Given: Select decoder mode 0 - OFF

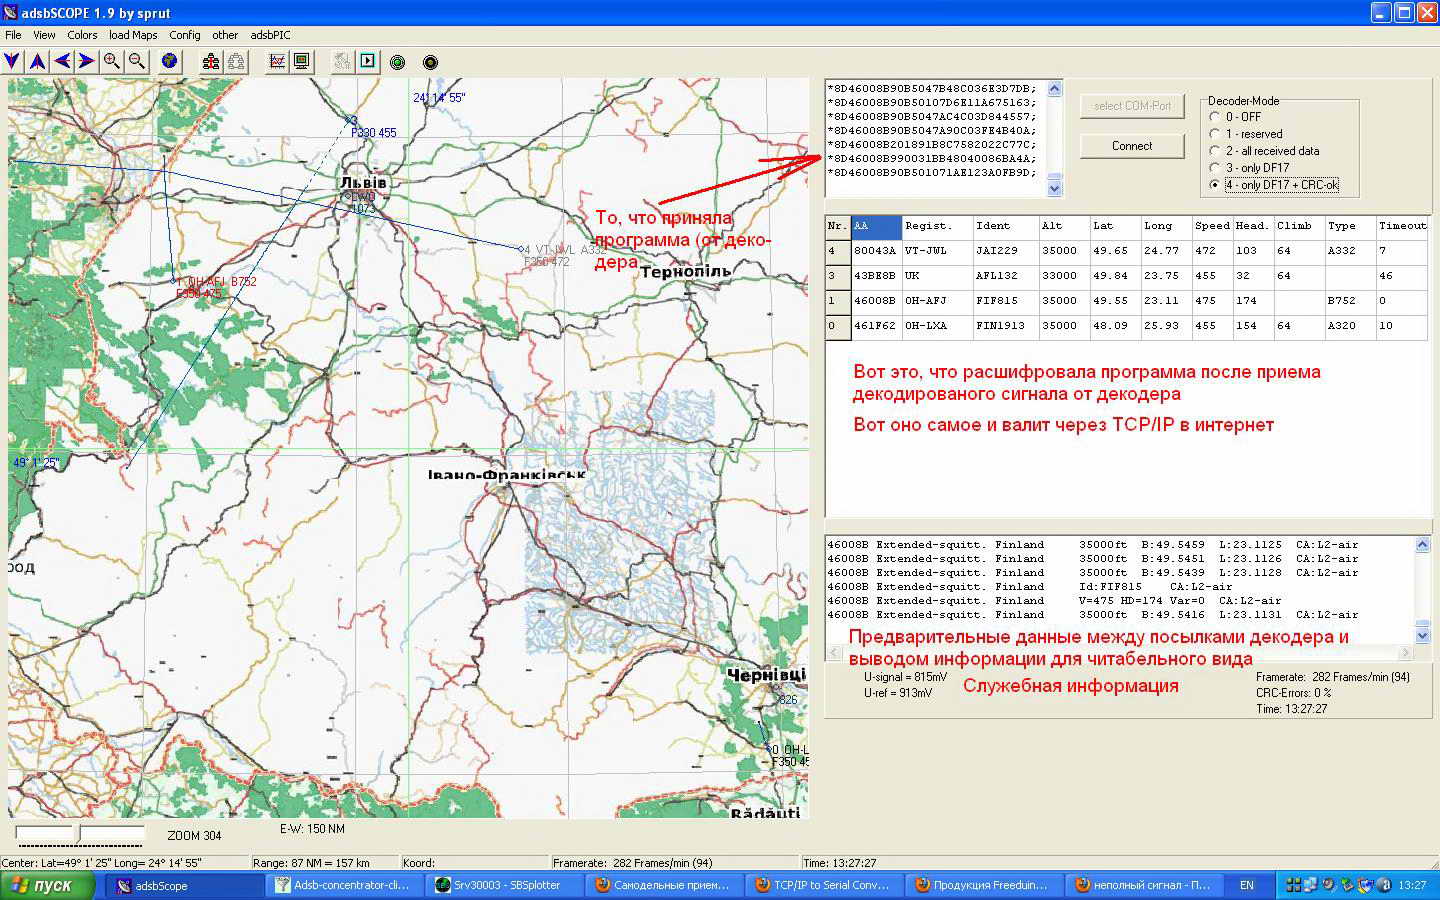Looking at the screenshot, I should click(x=1215, y=117).
